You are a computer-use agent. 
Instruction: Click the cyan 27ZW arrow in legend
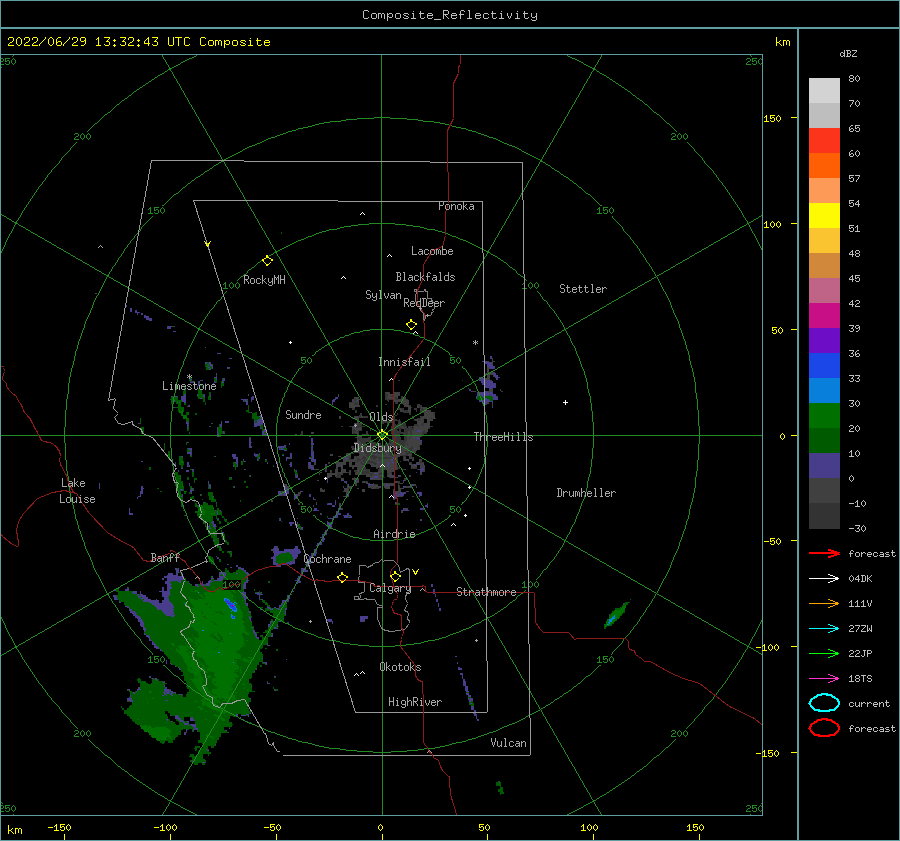click(824, 629)
